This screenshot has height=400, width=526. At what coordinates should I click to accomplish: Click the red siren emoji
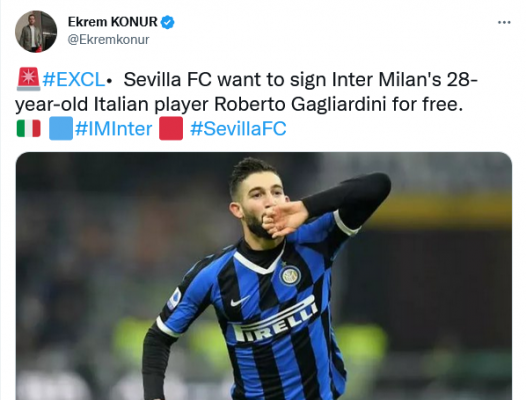pyautogui.click(x=29, y=79)
